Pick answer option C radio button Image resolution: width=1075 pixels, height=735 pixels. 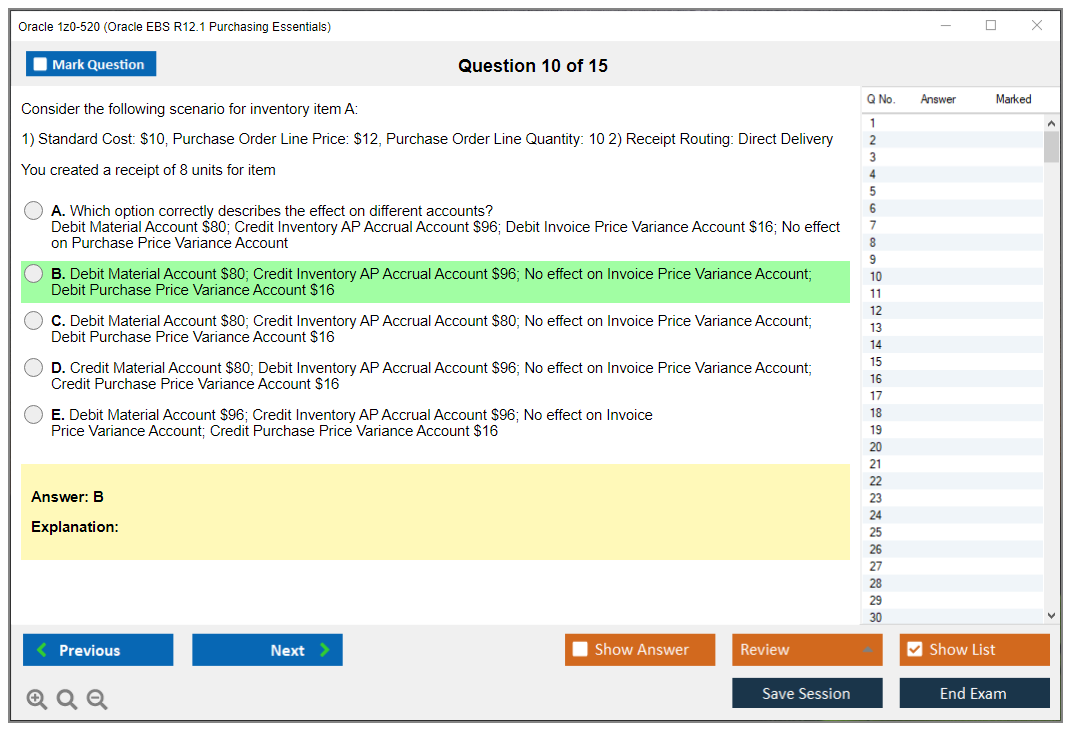pos(34,321)
